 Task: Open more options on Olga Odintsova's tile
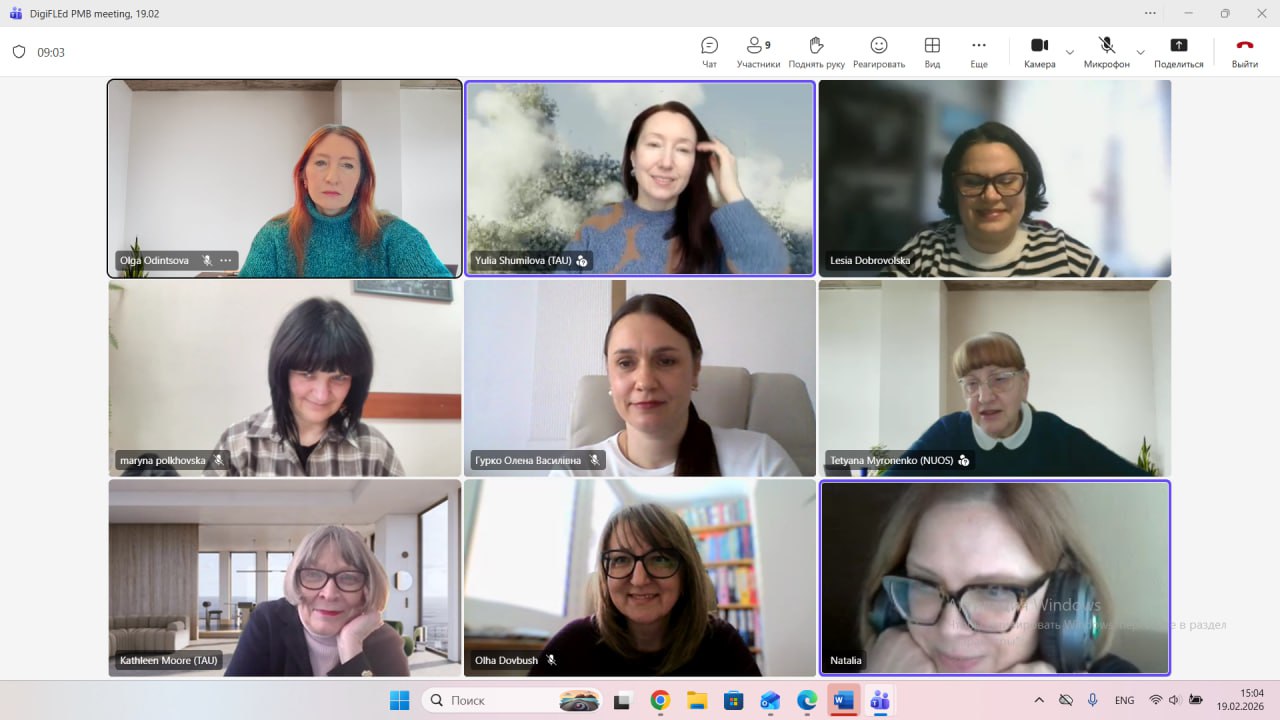click(x=226, y=260)
